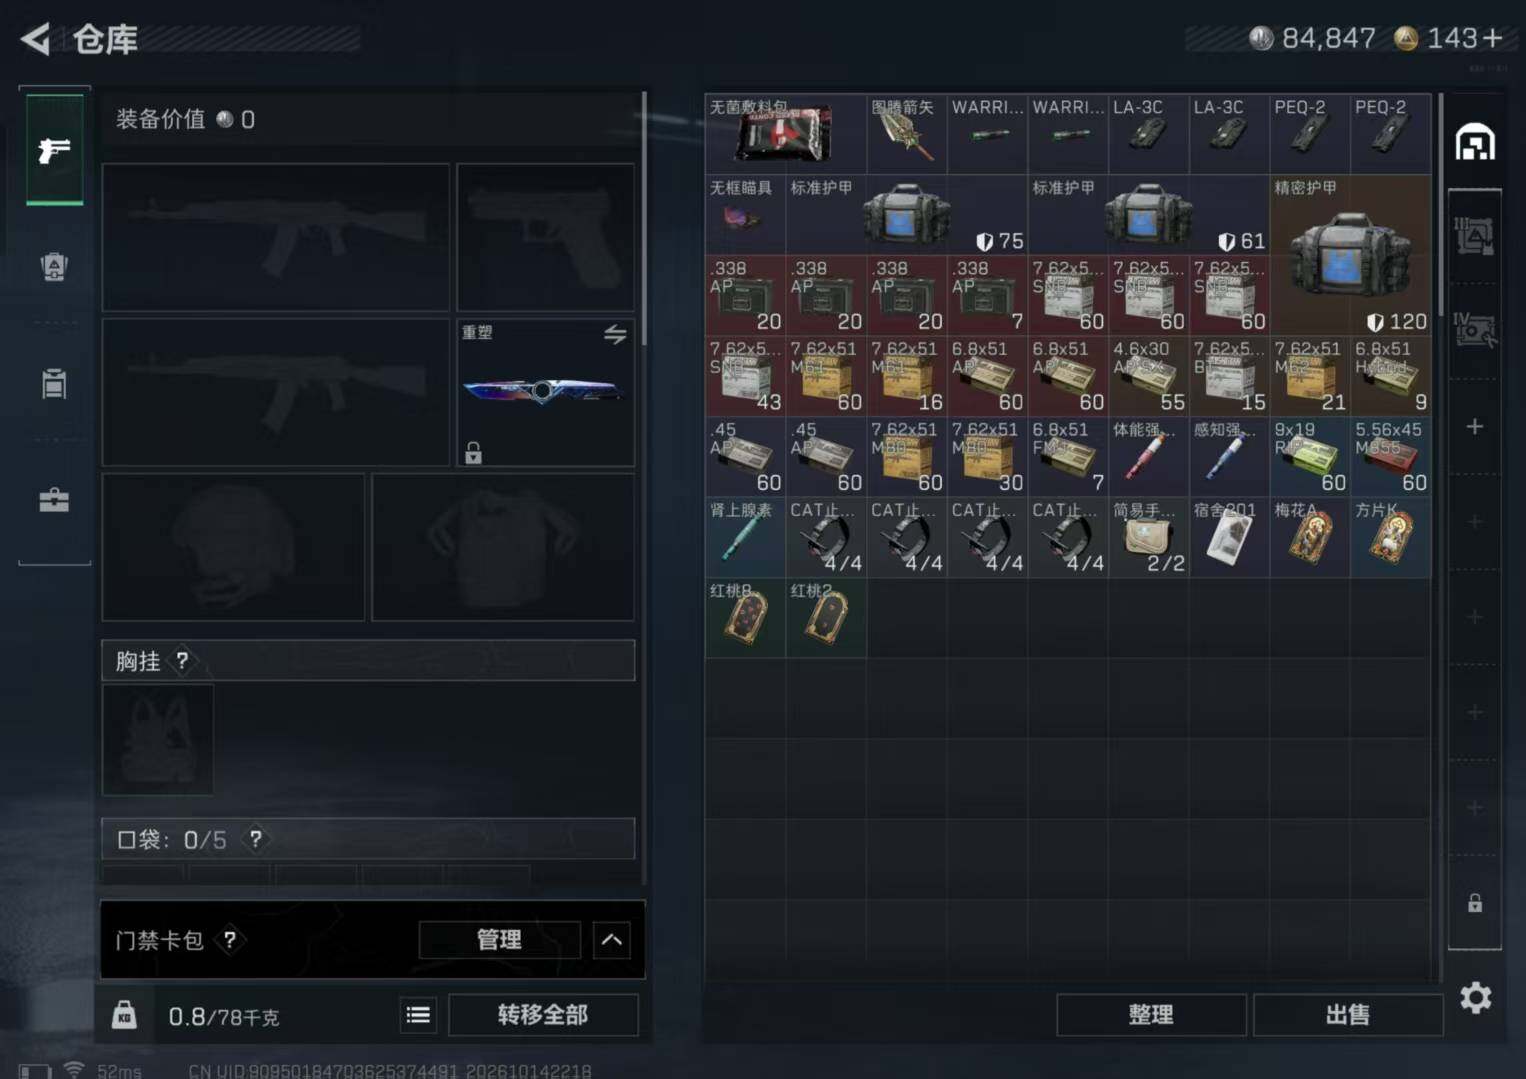Go back using the arrow beside 仓库
This screenshot has width=1526, height=1079.
tap(36, 39)
